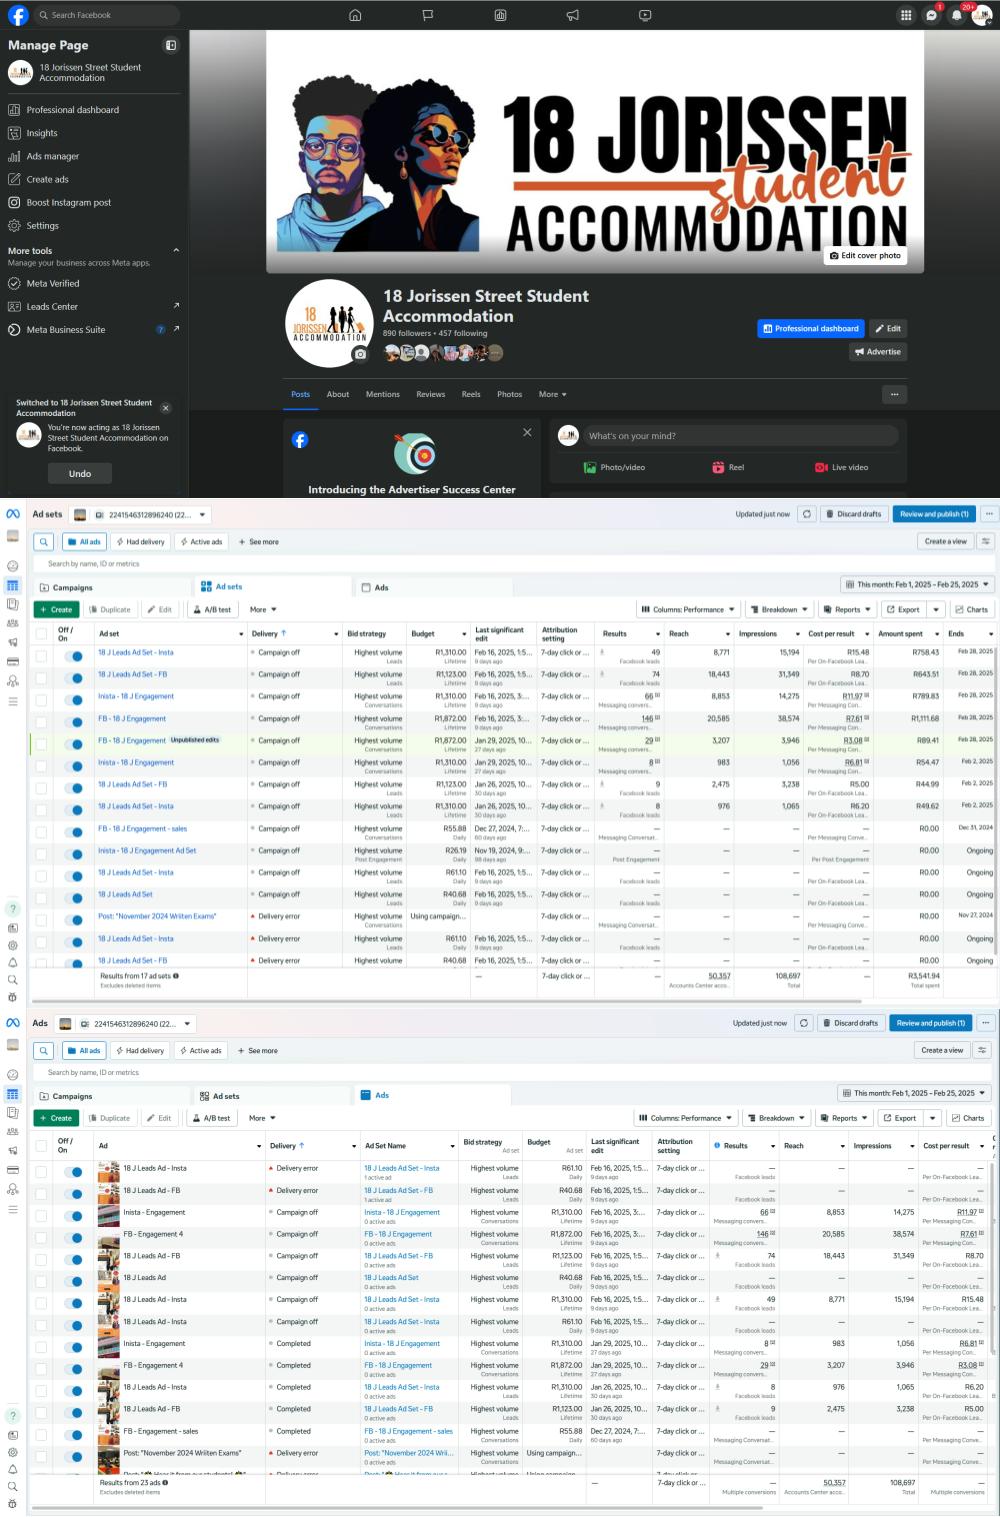Refresh the Ad sets table data
The height and width of the screenshot is (1517, 1000).
(807, 514)
